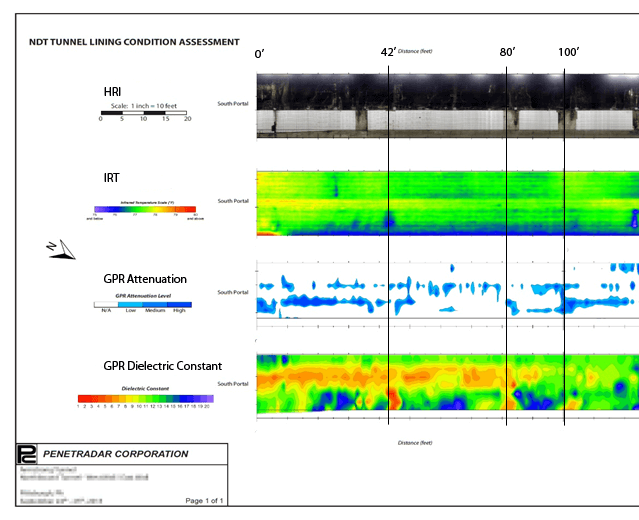Click the HRI tunnel photo strip

click(447, 104)
